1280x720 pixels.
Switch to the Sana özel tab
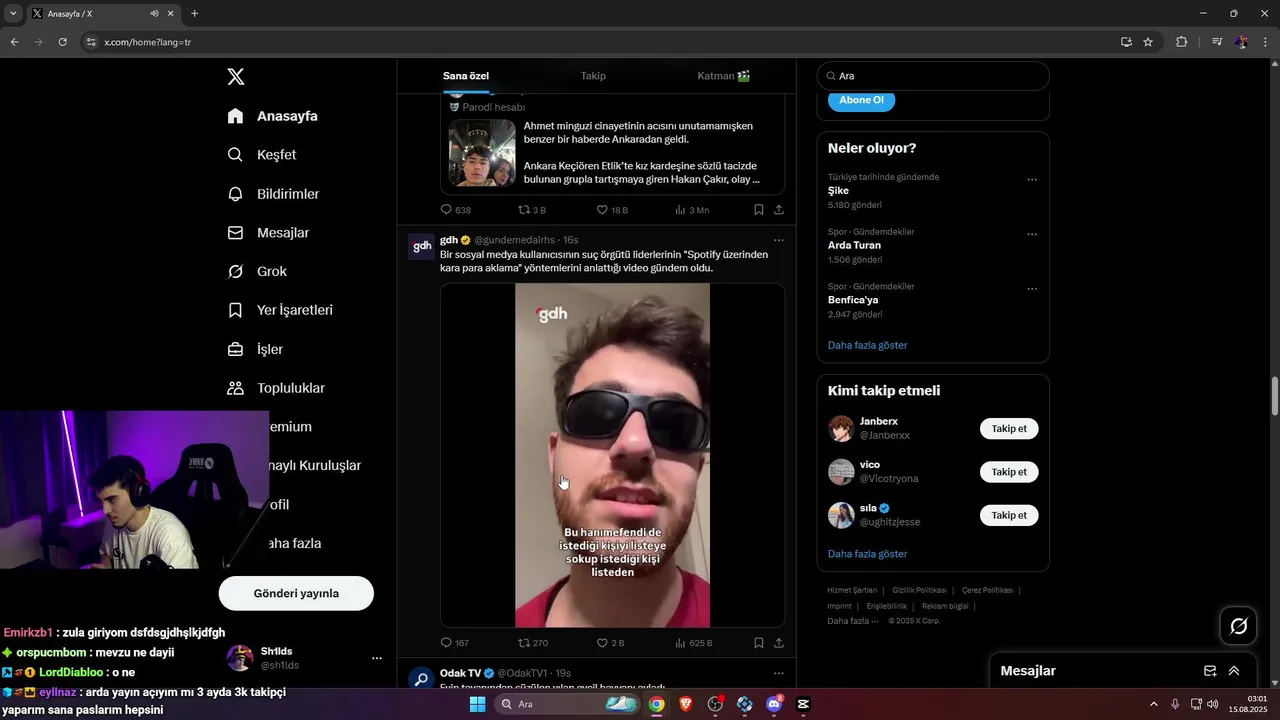click(x=466, y=76)
